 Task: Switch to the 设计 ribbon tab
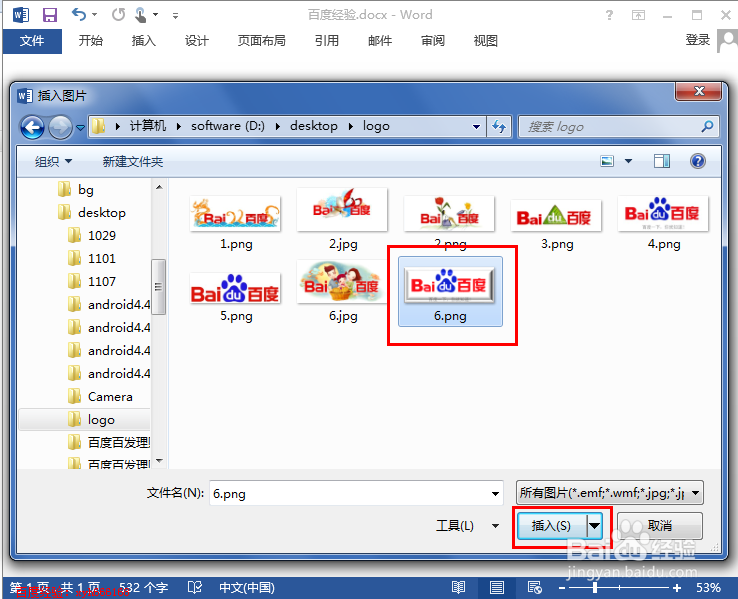pyautogui.click(x=196, y=41)
